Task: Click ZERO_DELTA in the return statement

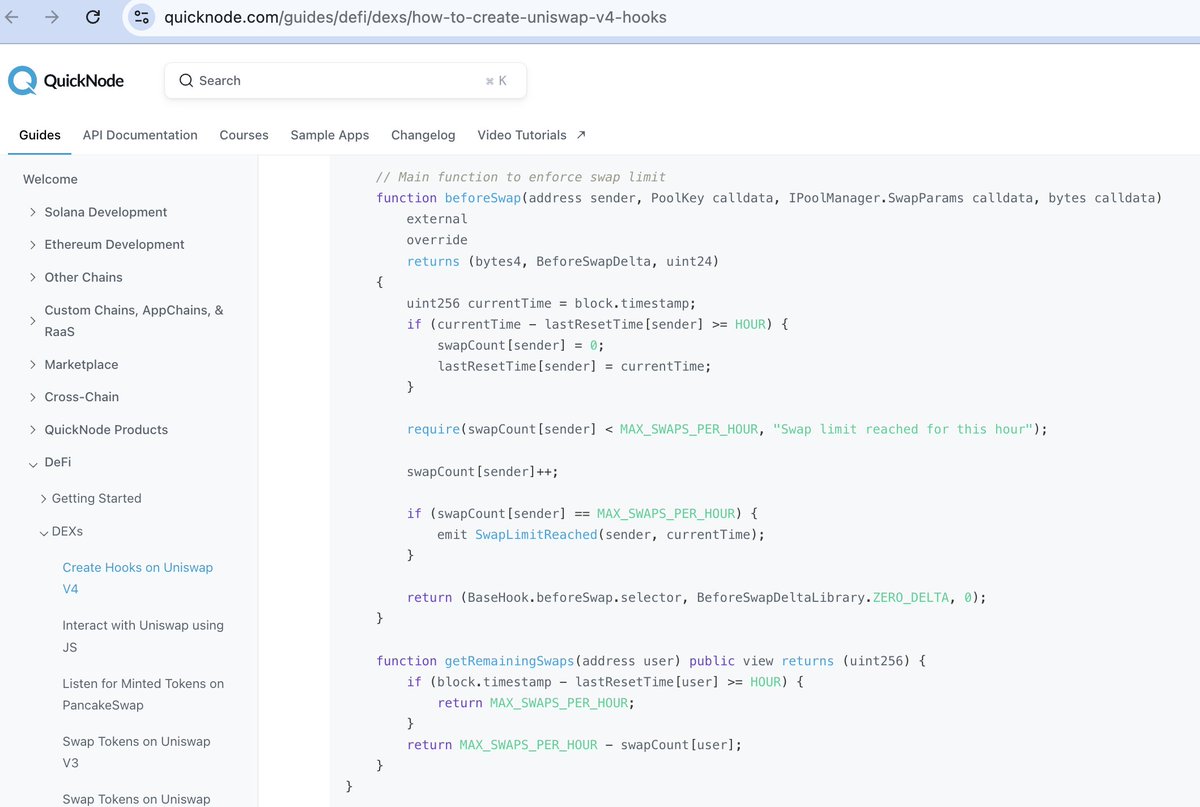Action: tap(910, 597)
